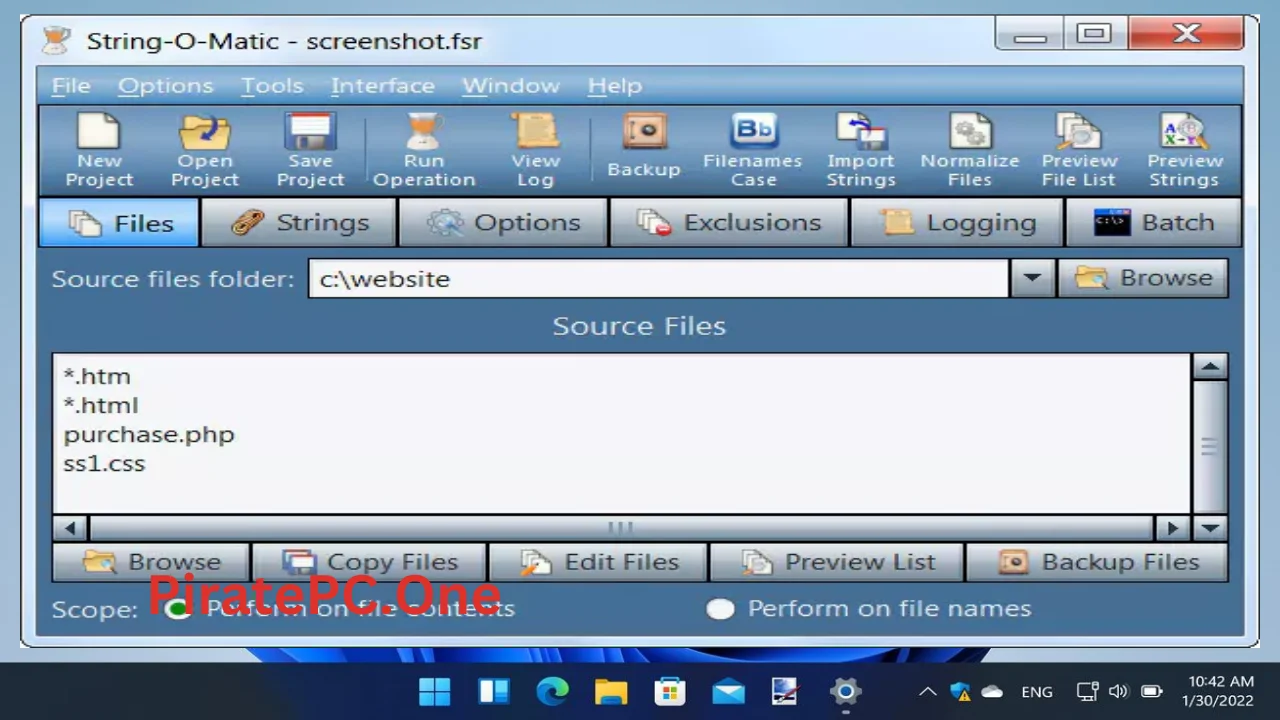Click the Backup safe icon in toolbar
Viewport: 1280px width, 720px height.
coord(644,146)
